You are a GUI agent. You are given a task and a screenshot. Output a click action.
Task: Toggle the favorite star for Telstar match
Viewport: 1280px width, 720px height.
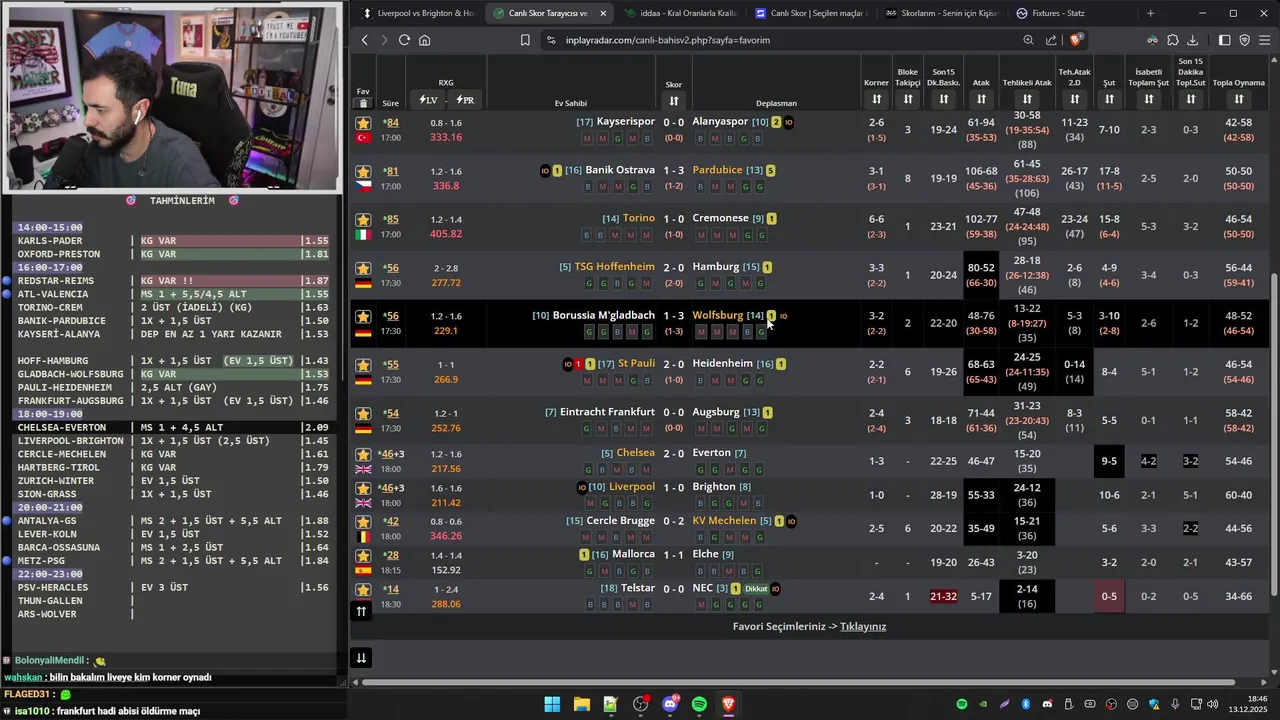363,590
